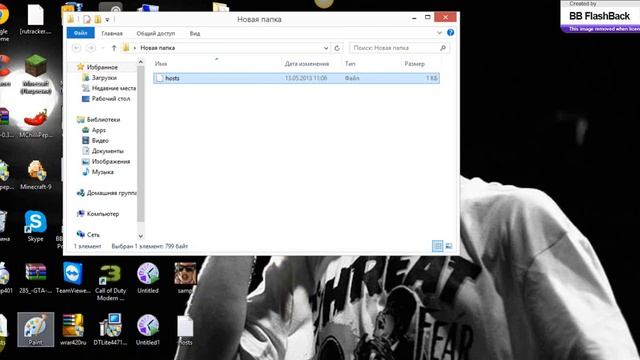The width and height of the screenshot is (640, 360).
Task: Sort by the Тип column header
Action: (x=350, y=64)
